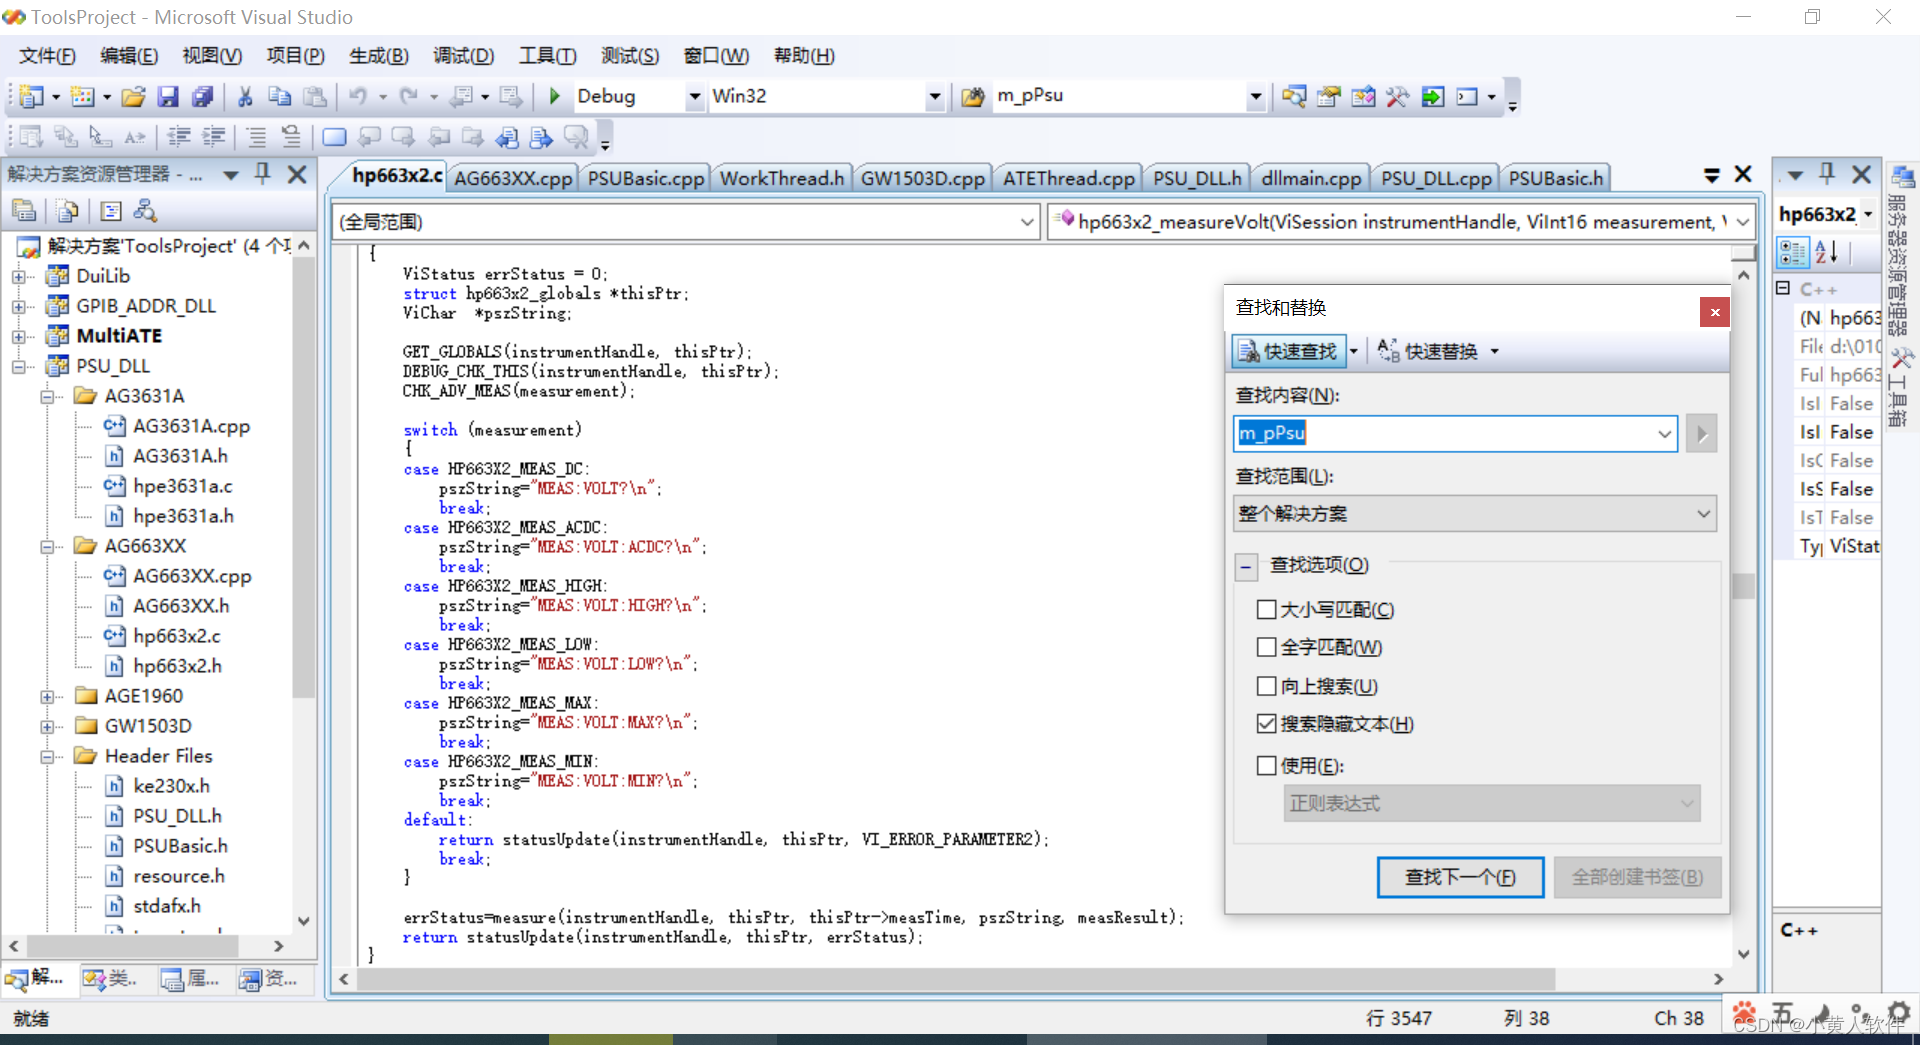1920x1045 pixels.
Task: Click the editor horizontal scrollbar
Action: [955, 979]
